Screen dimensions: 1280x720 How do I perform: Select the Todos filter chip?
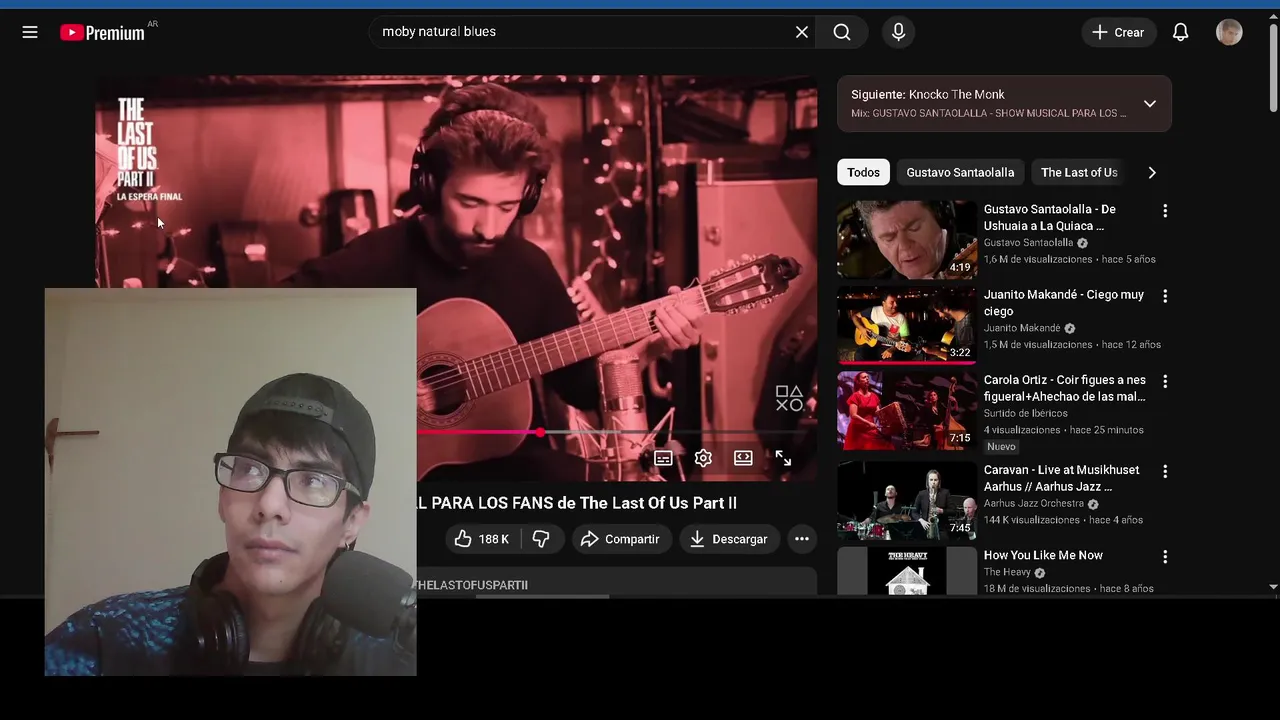click(863, 172)
